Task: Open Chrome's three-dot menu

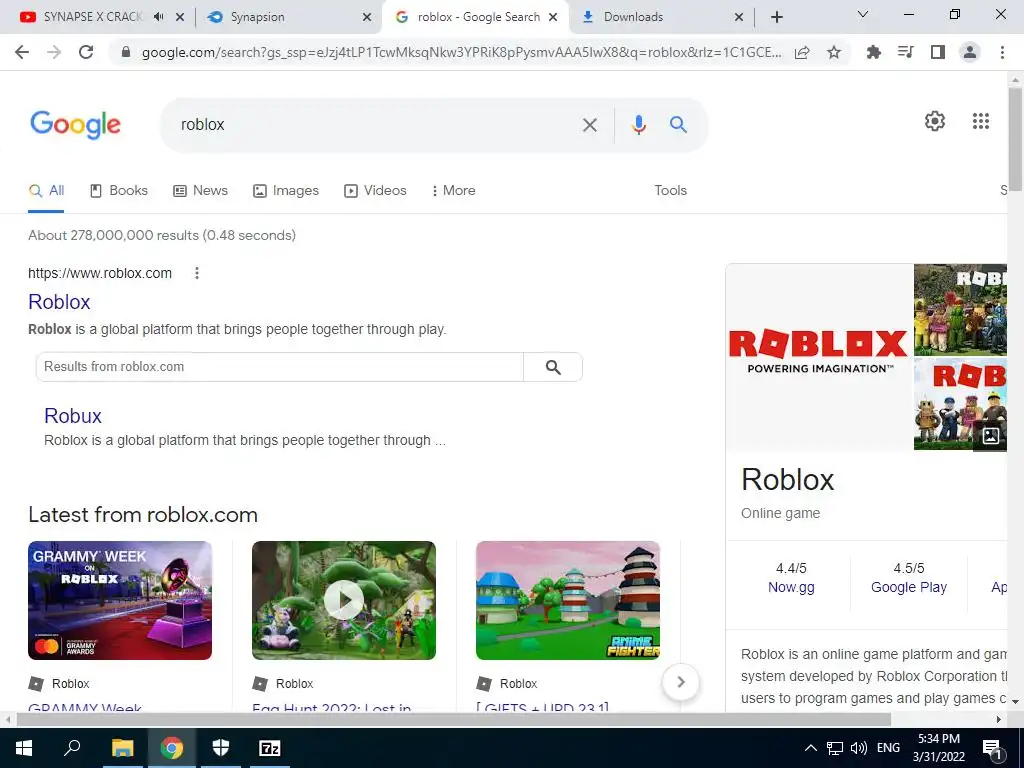Action: 1002,52
